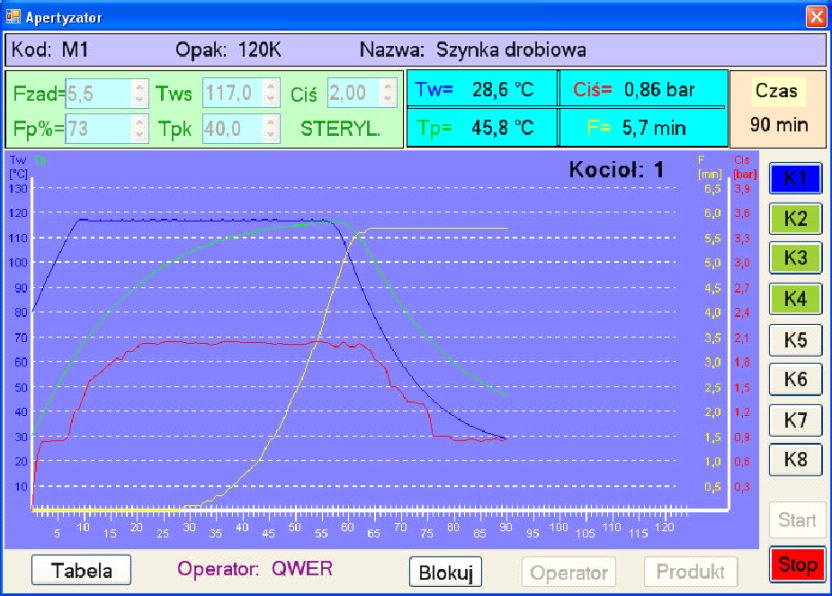832x596 pixels.
Task: Increase Ciś pressure with up arrow
Action: [388, 87]
